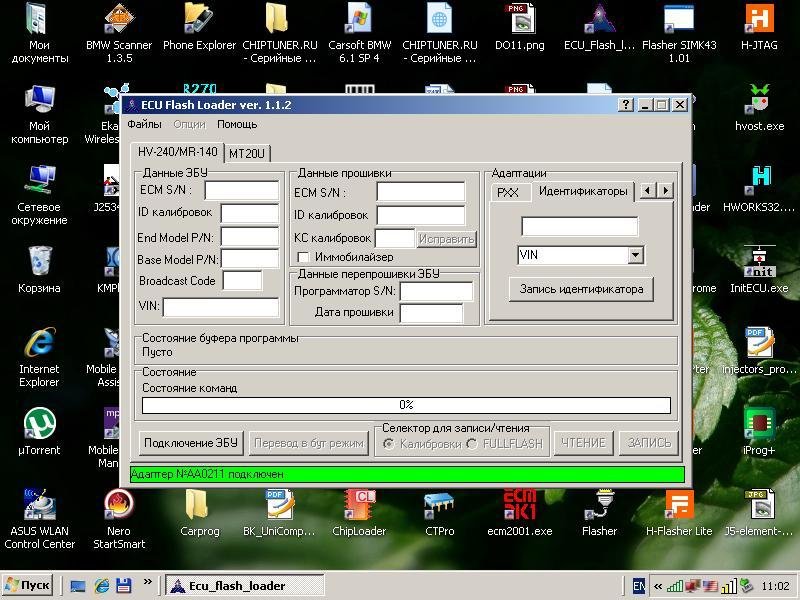Switch to the MT20U tab
Image resolution: width=800 pixels, height=600 pixels.
[247, 153]
